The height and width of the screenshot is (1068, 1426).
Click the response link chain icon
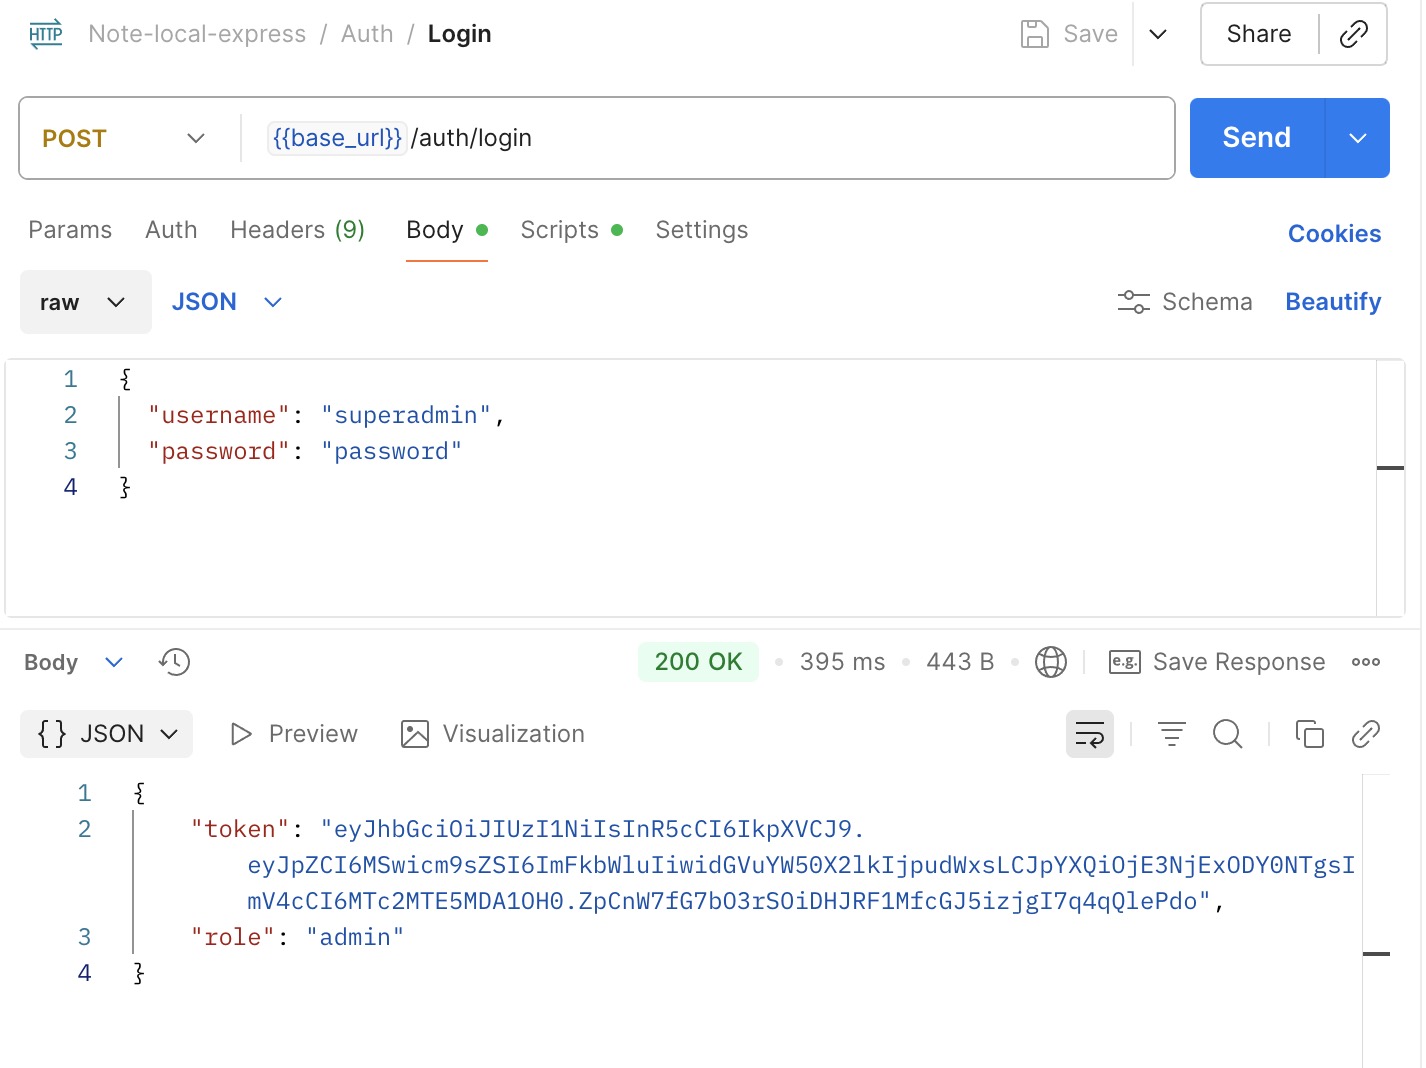coord(1365,735)
